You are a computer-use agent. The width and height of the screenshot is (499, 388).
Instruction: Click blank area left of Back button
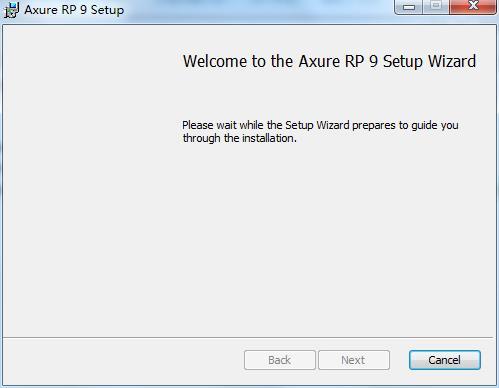pyautogui.click(x=123, y=360)
